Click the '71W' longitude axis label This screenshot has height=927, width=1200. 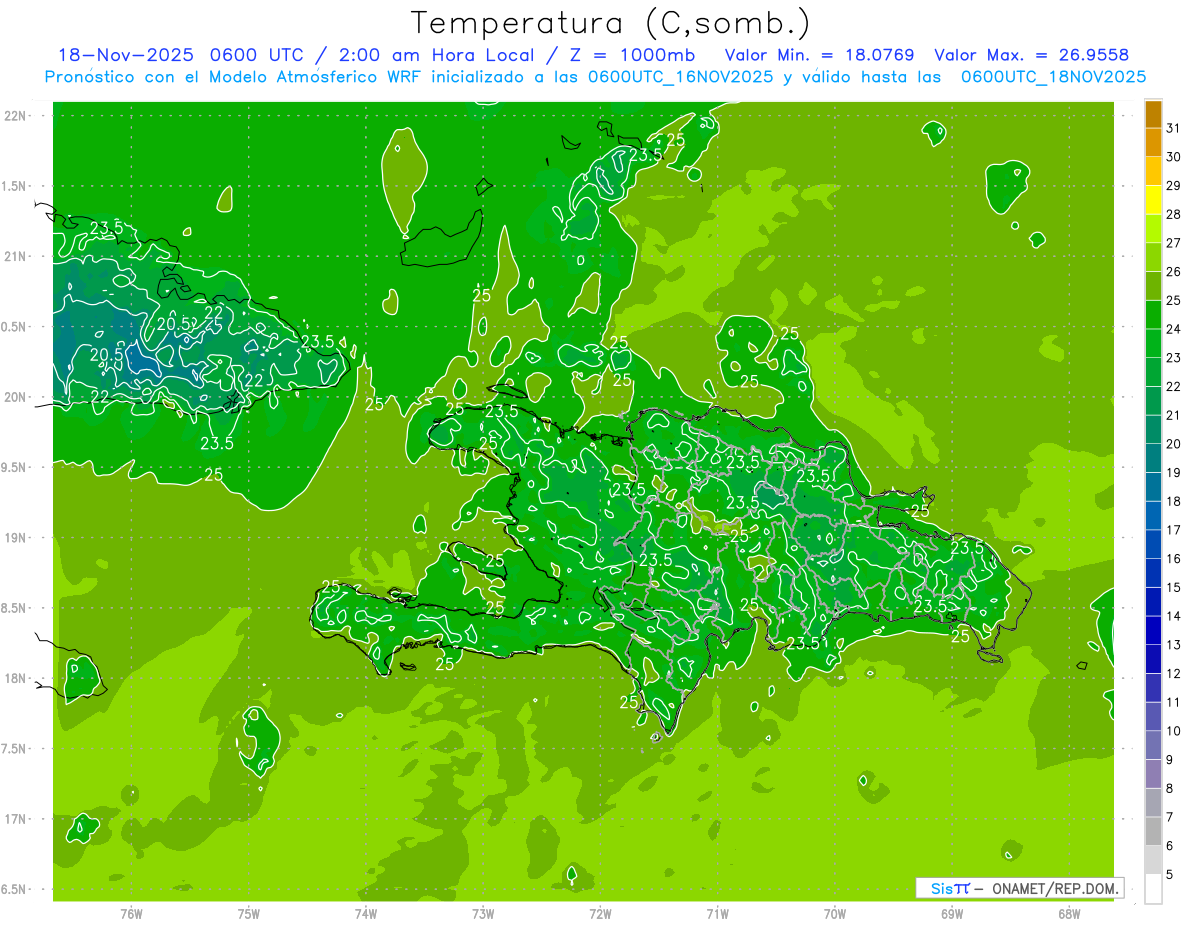click(718, 913)
